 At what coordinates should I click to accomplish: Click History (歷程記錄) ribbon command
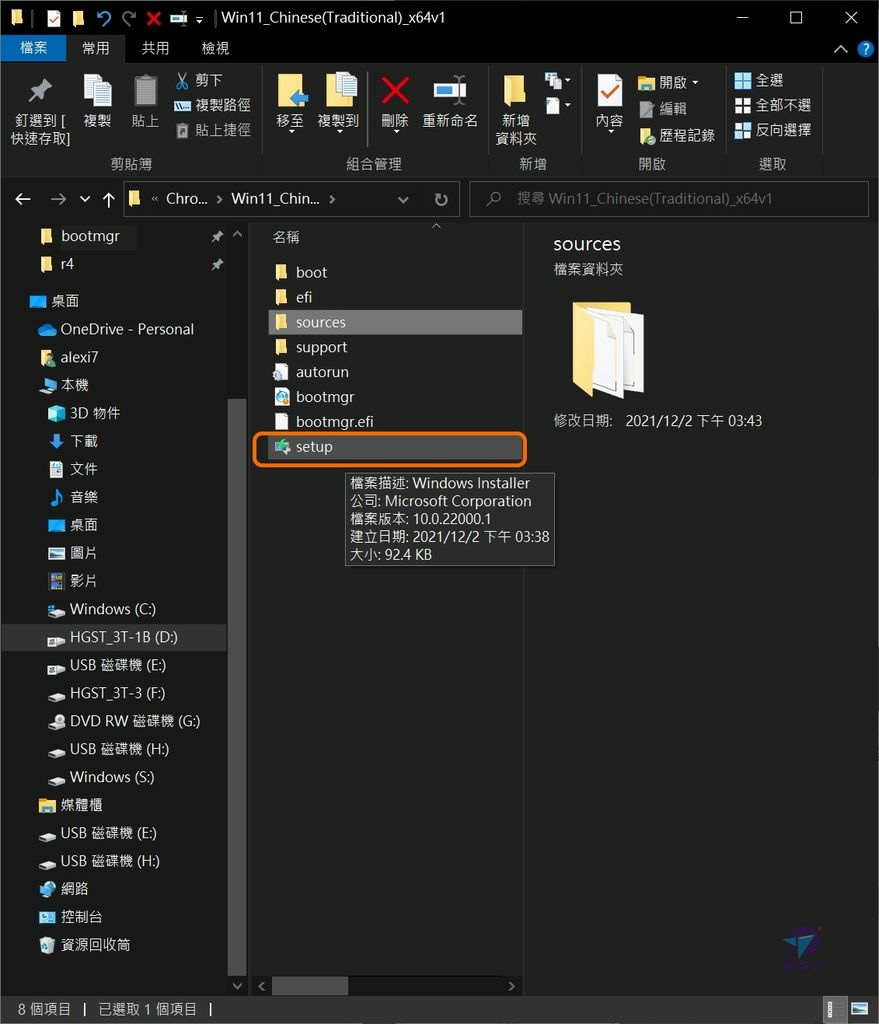[677, 135]
